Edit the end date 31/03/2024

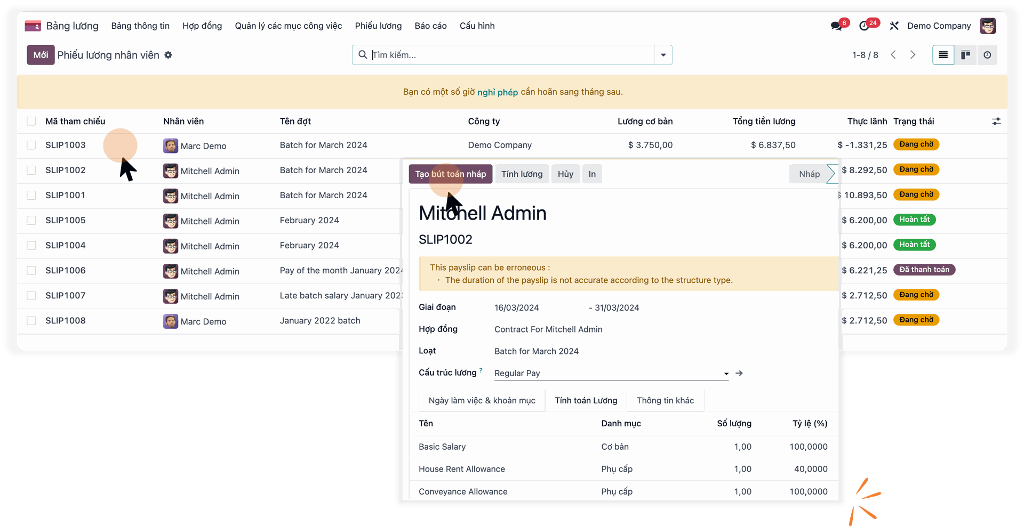coord(616,308)
